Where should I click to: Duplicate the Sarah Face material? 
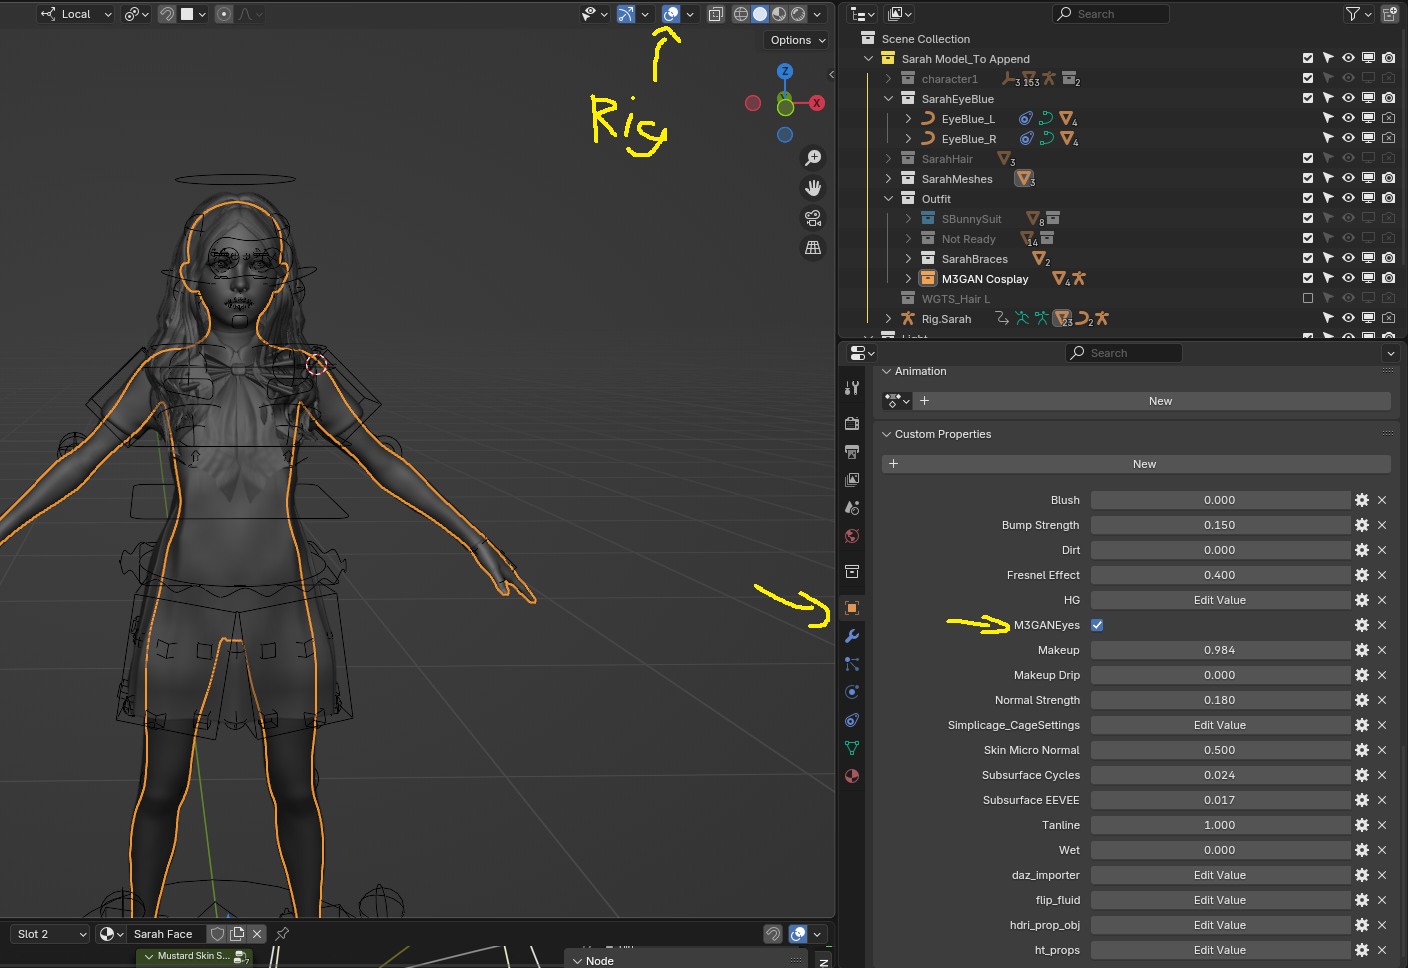[237, 934]
